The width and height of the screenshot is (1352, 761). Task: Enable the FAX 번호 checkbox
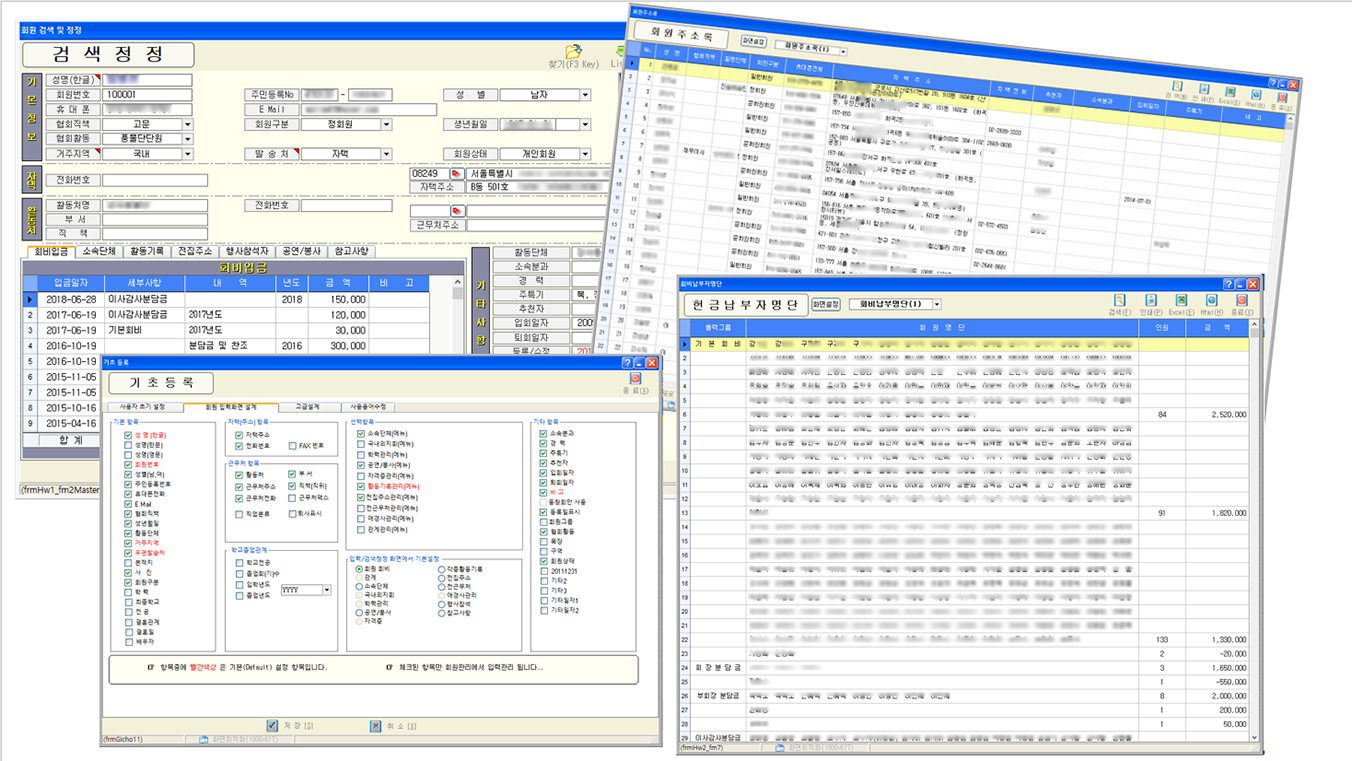(292, 446)
